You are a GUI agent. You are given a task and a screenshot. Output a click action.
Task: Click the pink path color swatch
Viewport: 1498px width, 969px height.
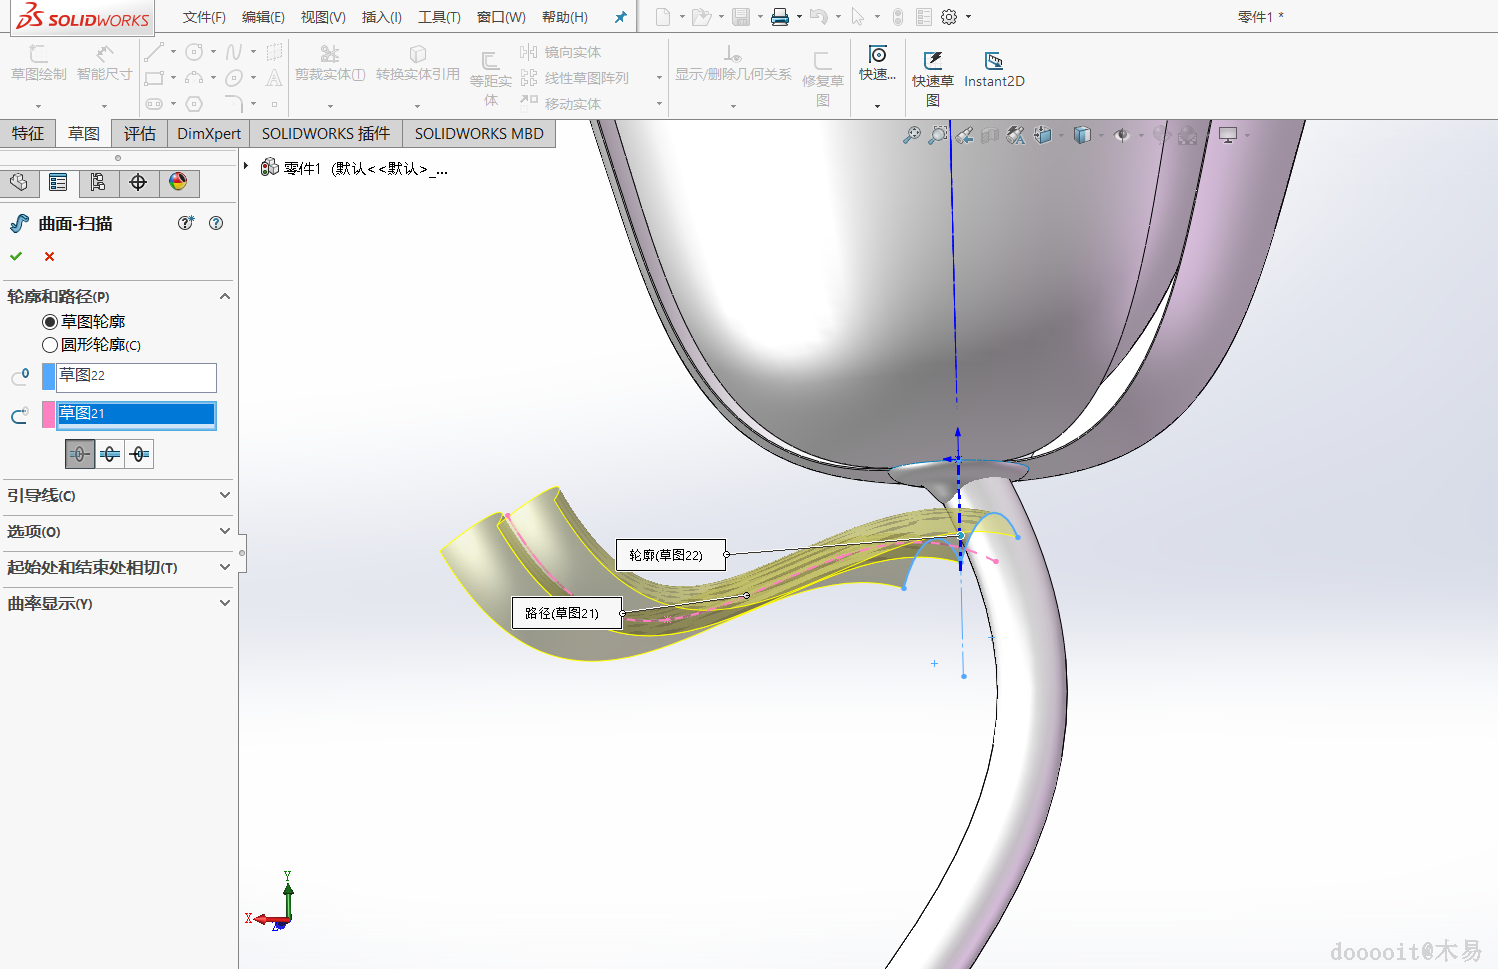(x=48, y=414)
